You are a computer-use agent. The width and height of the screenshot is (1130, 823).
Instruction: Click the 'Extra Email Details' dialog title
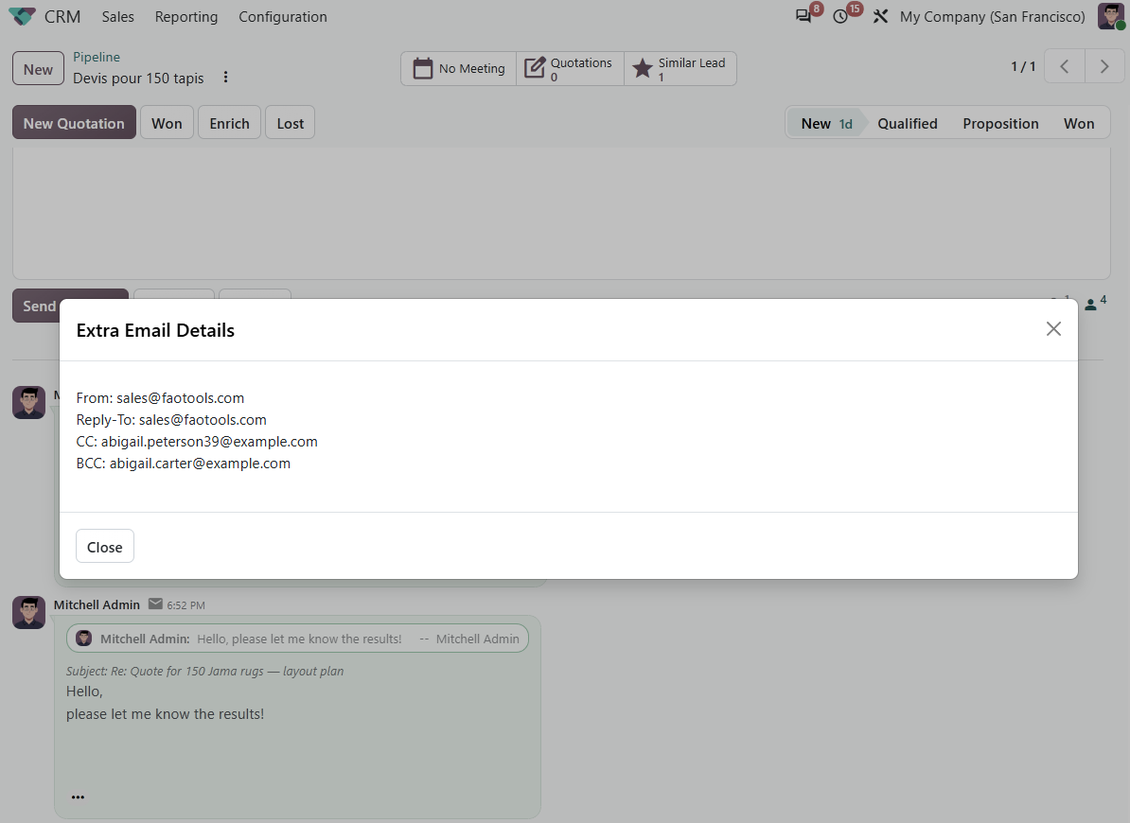(x=155, y=330)
